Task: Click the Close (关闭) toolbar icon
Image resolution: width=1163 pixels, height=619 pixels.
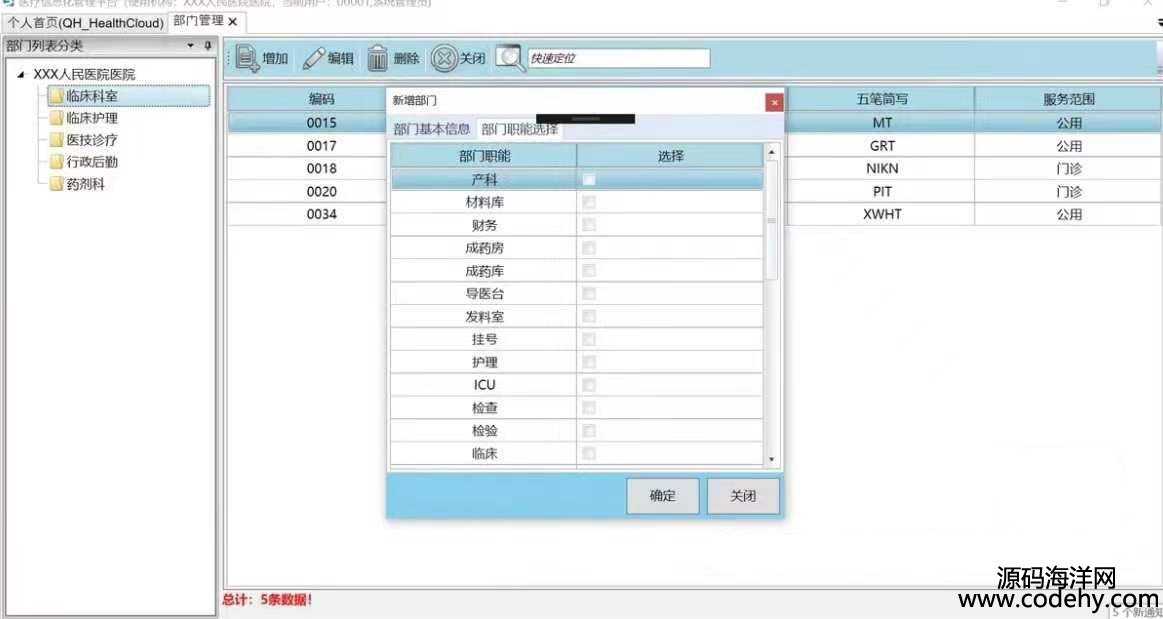Action: [443, 59]
